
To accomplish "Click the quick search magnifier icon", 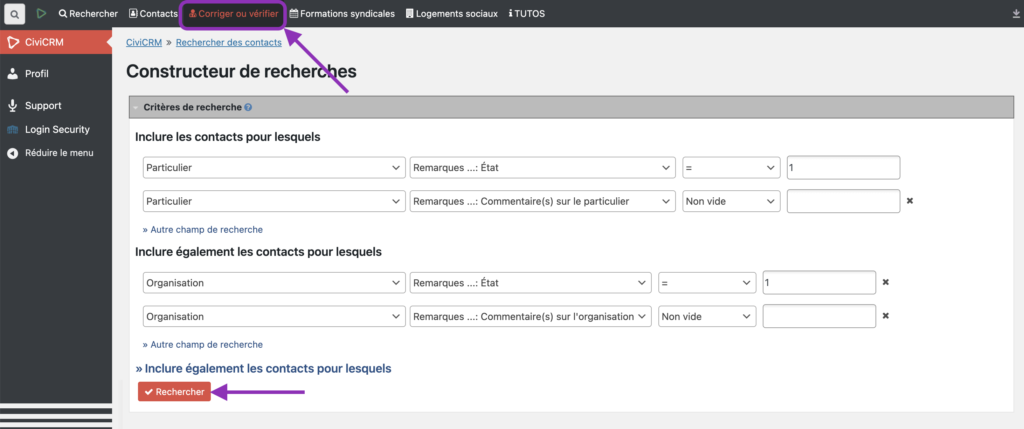I will (15, 14).
